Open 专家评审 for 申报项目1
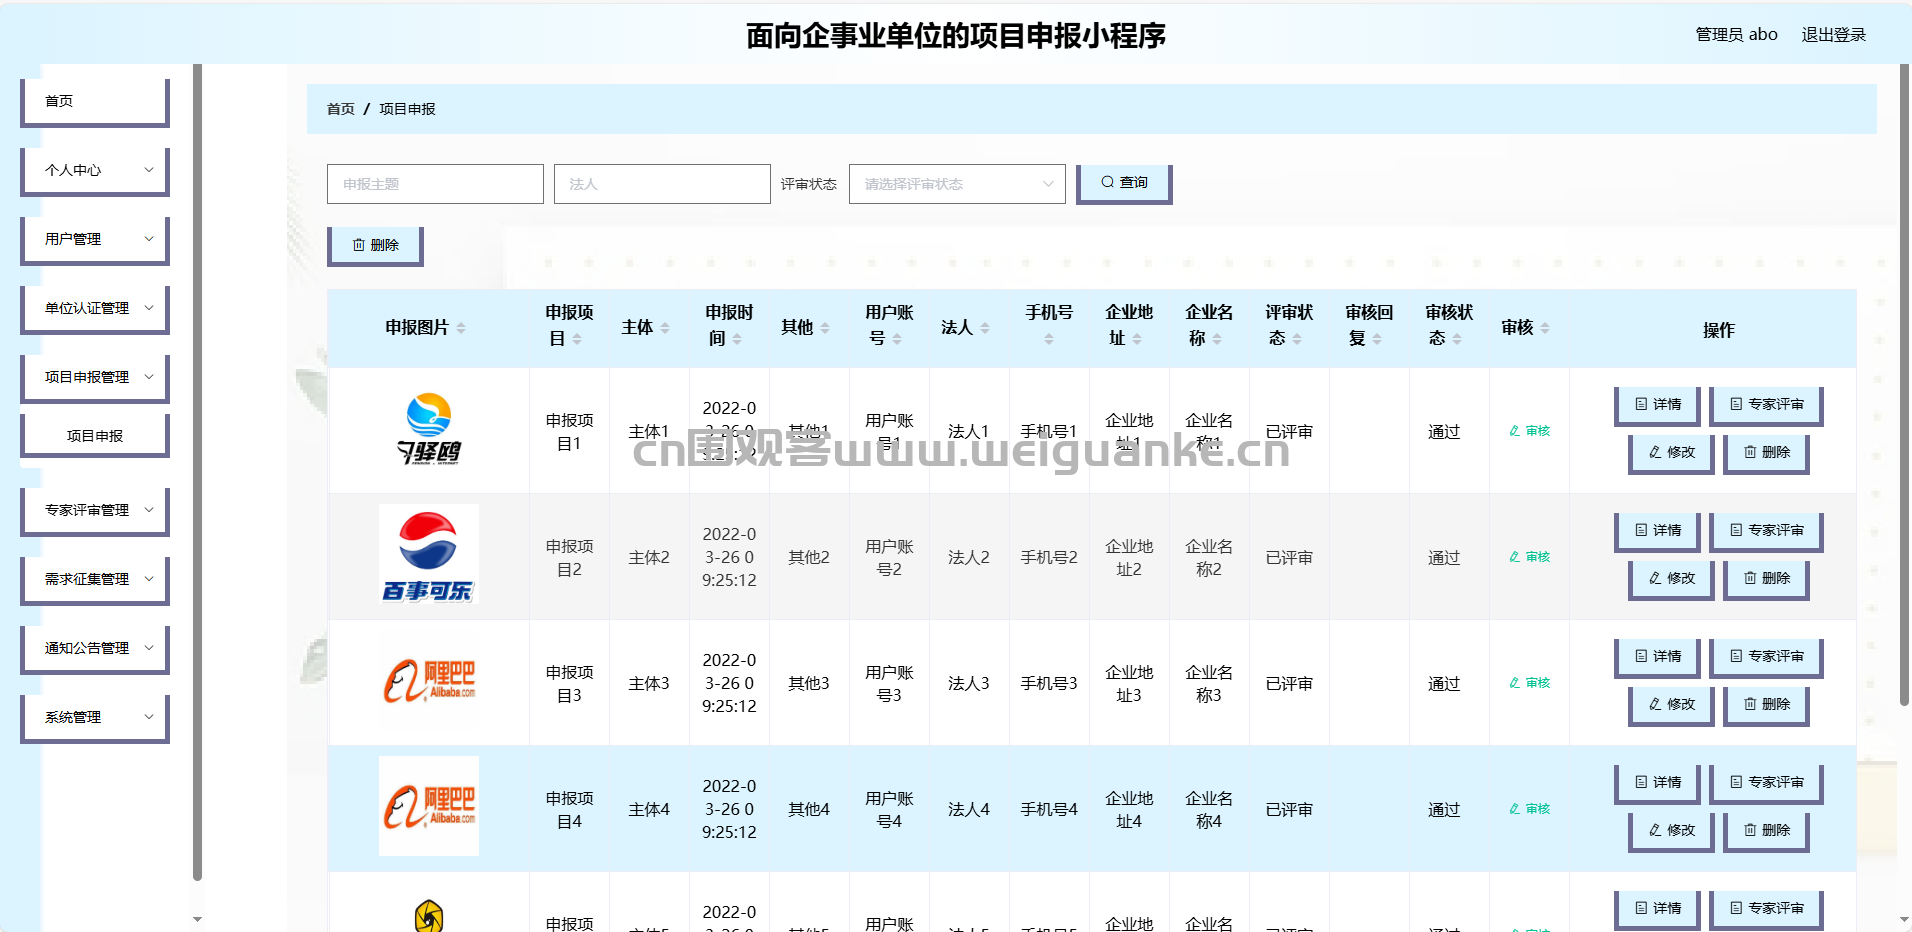The width and height of the screenshot is (1912, 932). click(x=1766, y=405)
